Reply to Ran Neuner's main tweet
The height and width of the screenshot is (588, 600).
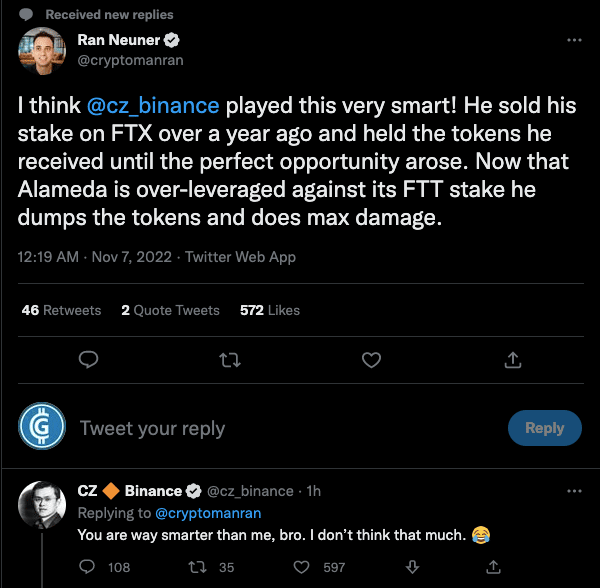(x=88, y=359)
